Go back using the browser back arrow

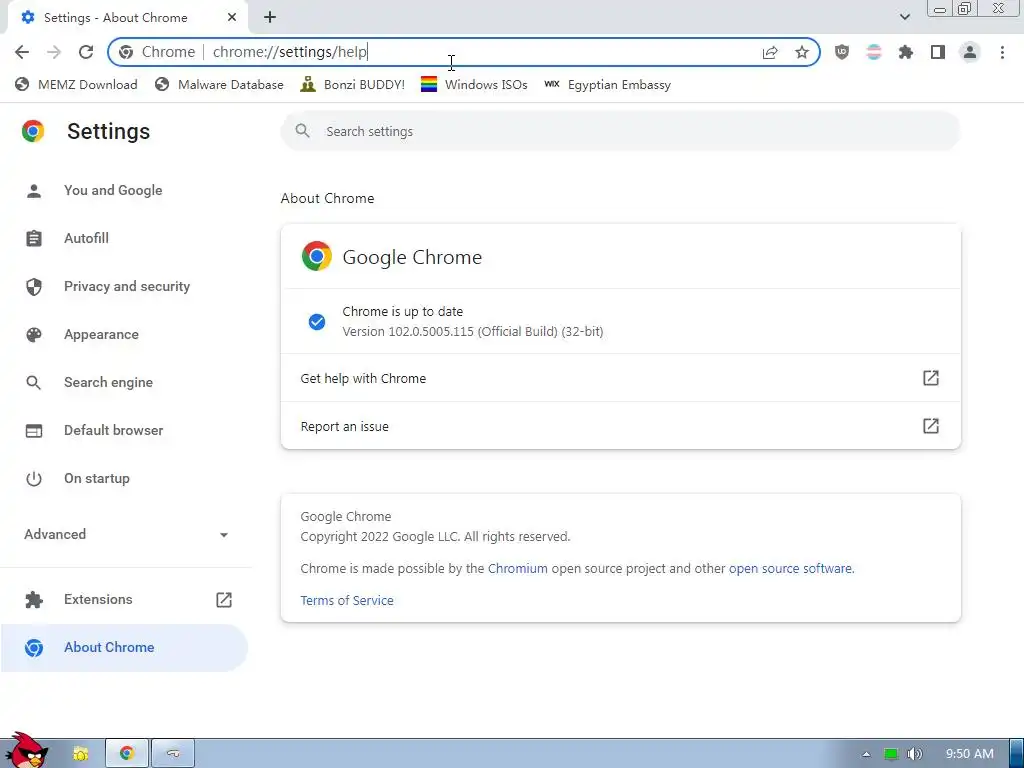tap(22, 52)
